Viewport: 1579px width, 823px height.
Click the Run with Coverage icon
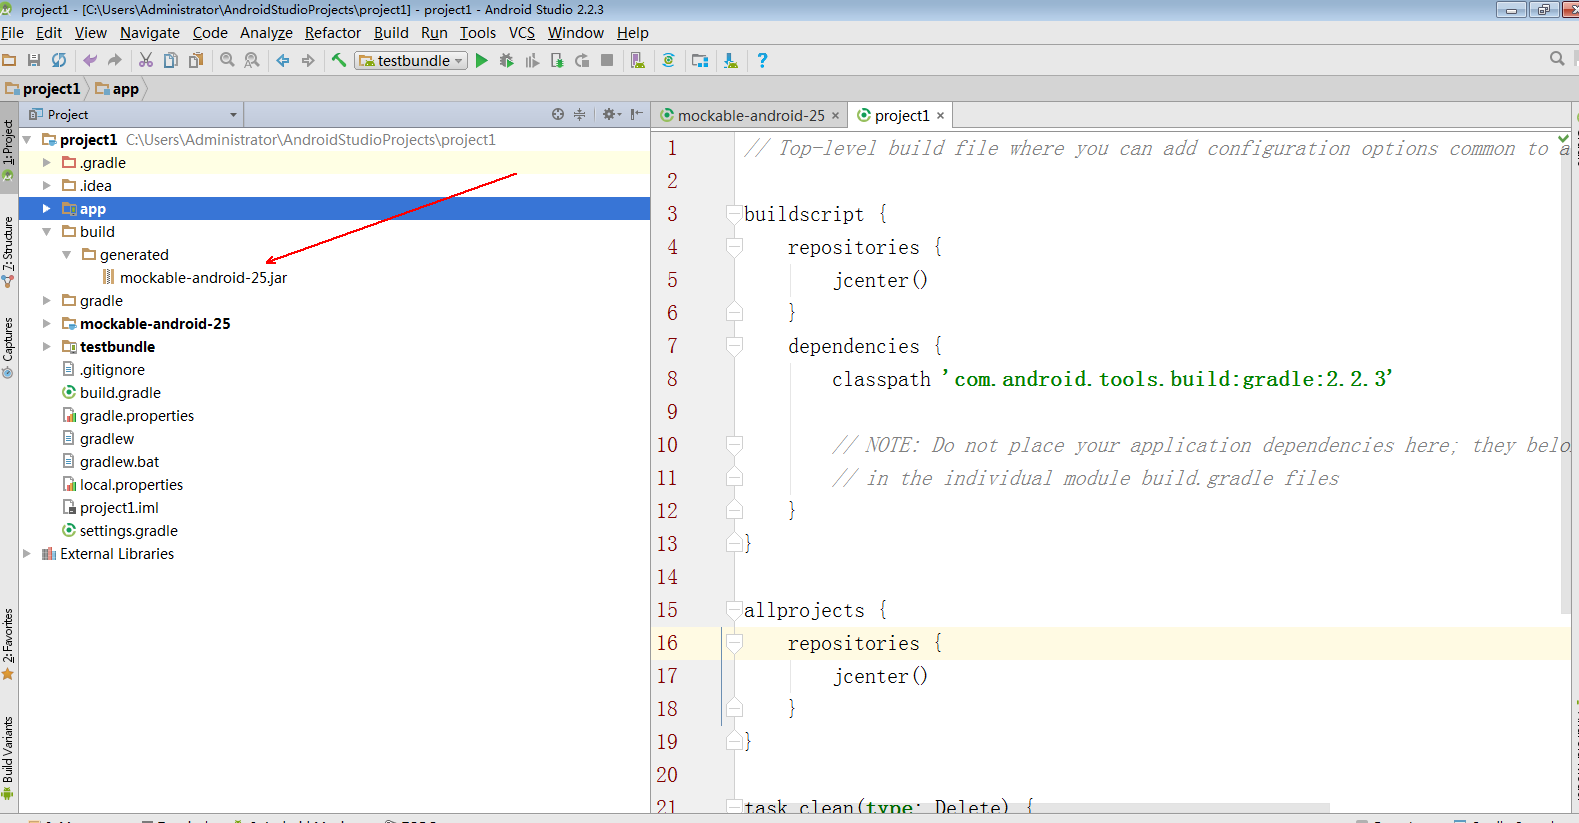[532, 60]
